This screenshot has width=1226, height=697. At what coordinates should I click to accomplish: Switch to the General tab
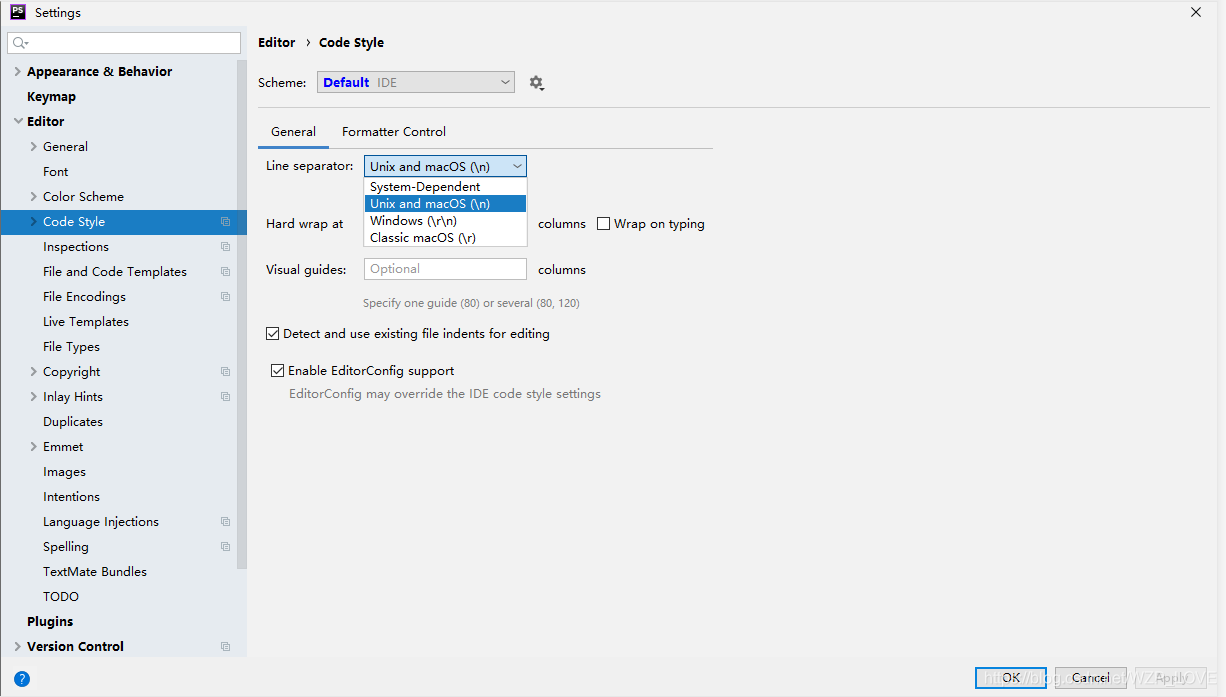(x=293, y=132)
